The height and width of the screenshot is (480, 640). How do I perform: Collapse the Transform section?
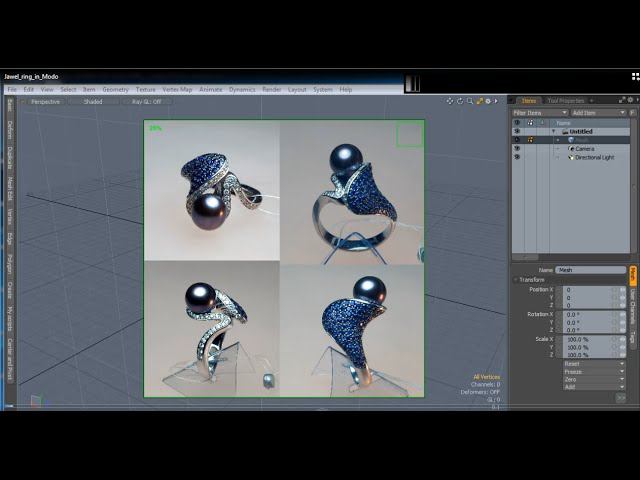[x=516, y=280]
